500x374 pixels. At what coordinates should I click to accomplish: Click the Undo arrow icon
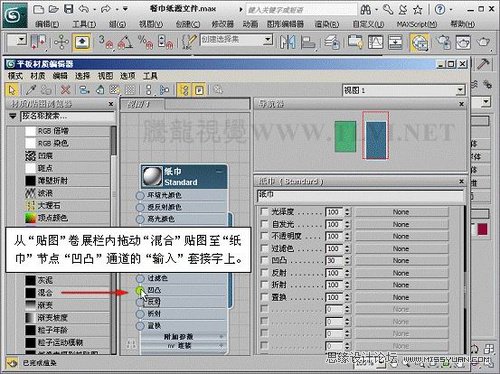[x=84, y=9]
